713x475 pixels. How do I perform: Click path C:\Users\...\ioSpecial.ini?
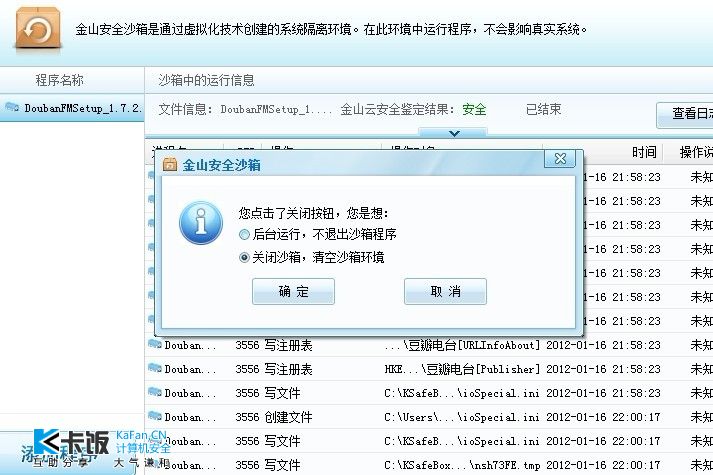(462, 417)
